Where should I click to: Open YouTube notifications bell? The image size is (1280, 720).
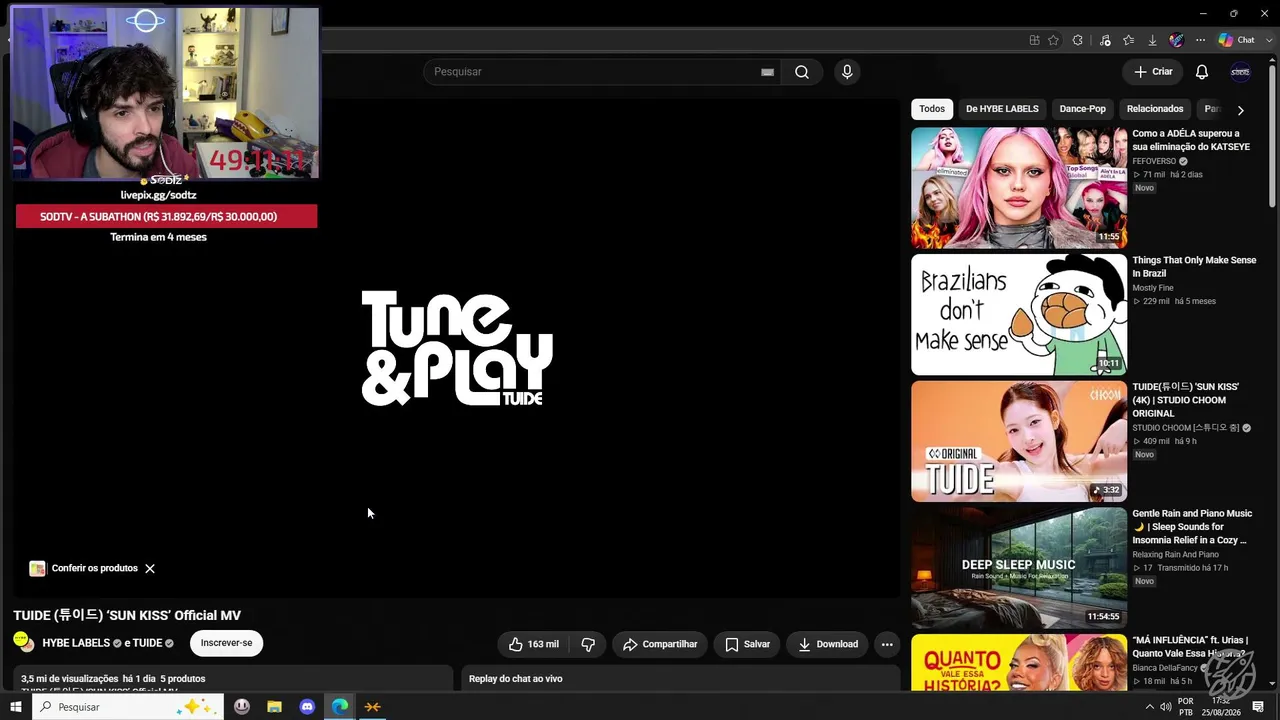coord(1202,72)
